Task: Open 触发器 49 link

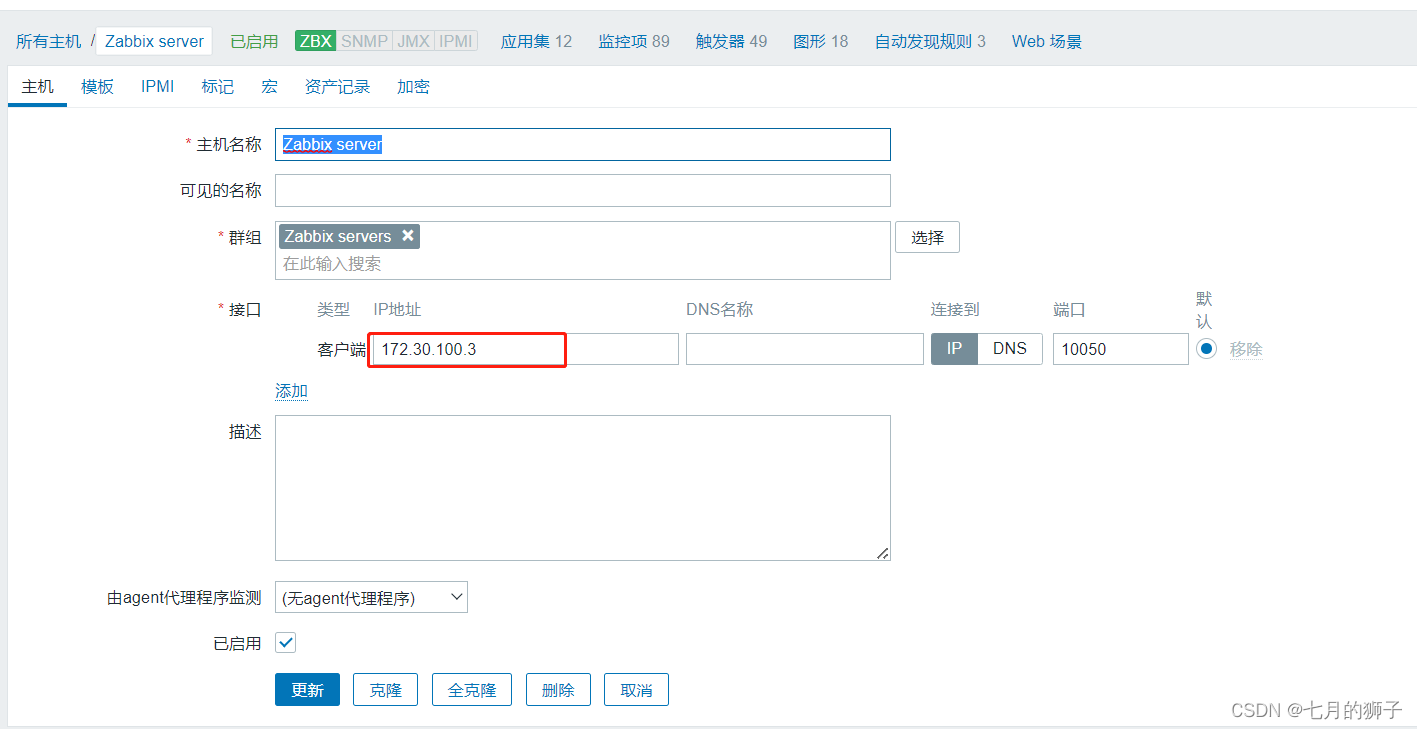Action: click(x=731, y=41)
